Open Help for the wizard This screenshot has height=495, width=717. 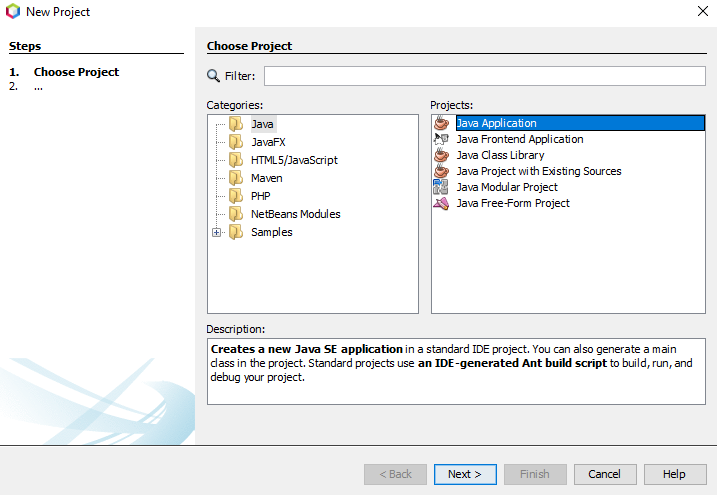675,474
